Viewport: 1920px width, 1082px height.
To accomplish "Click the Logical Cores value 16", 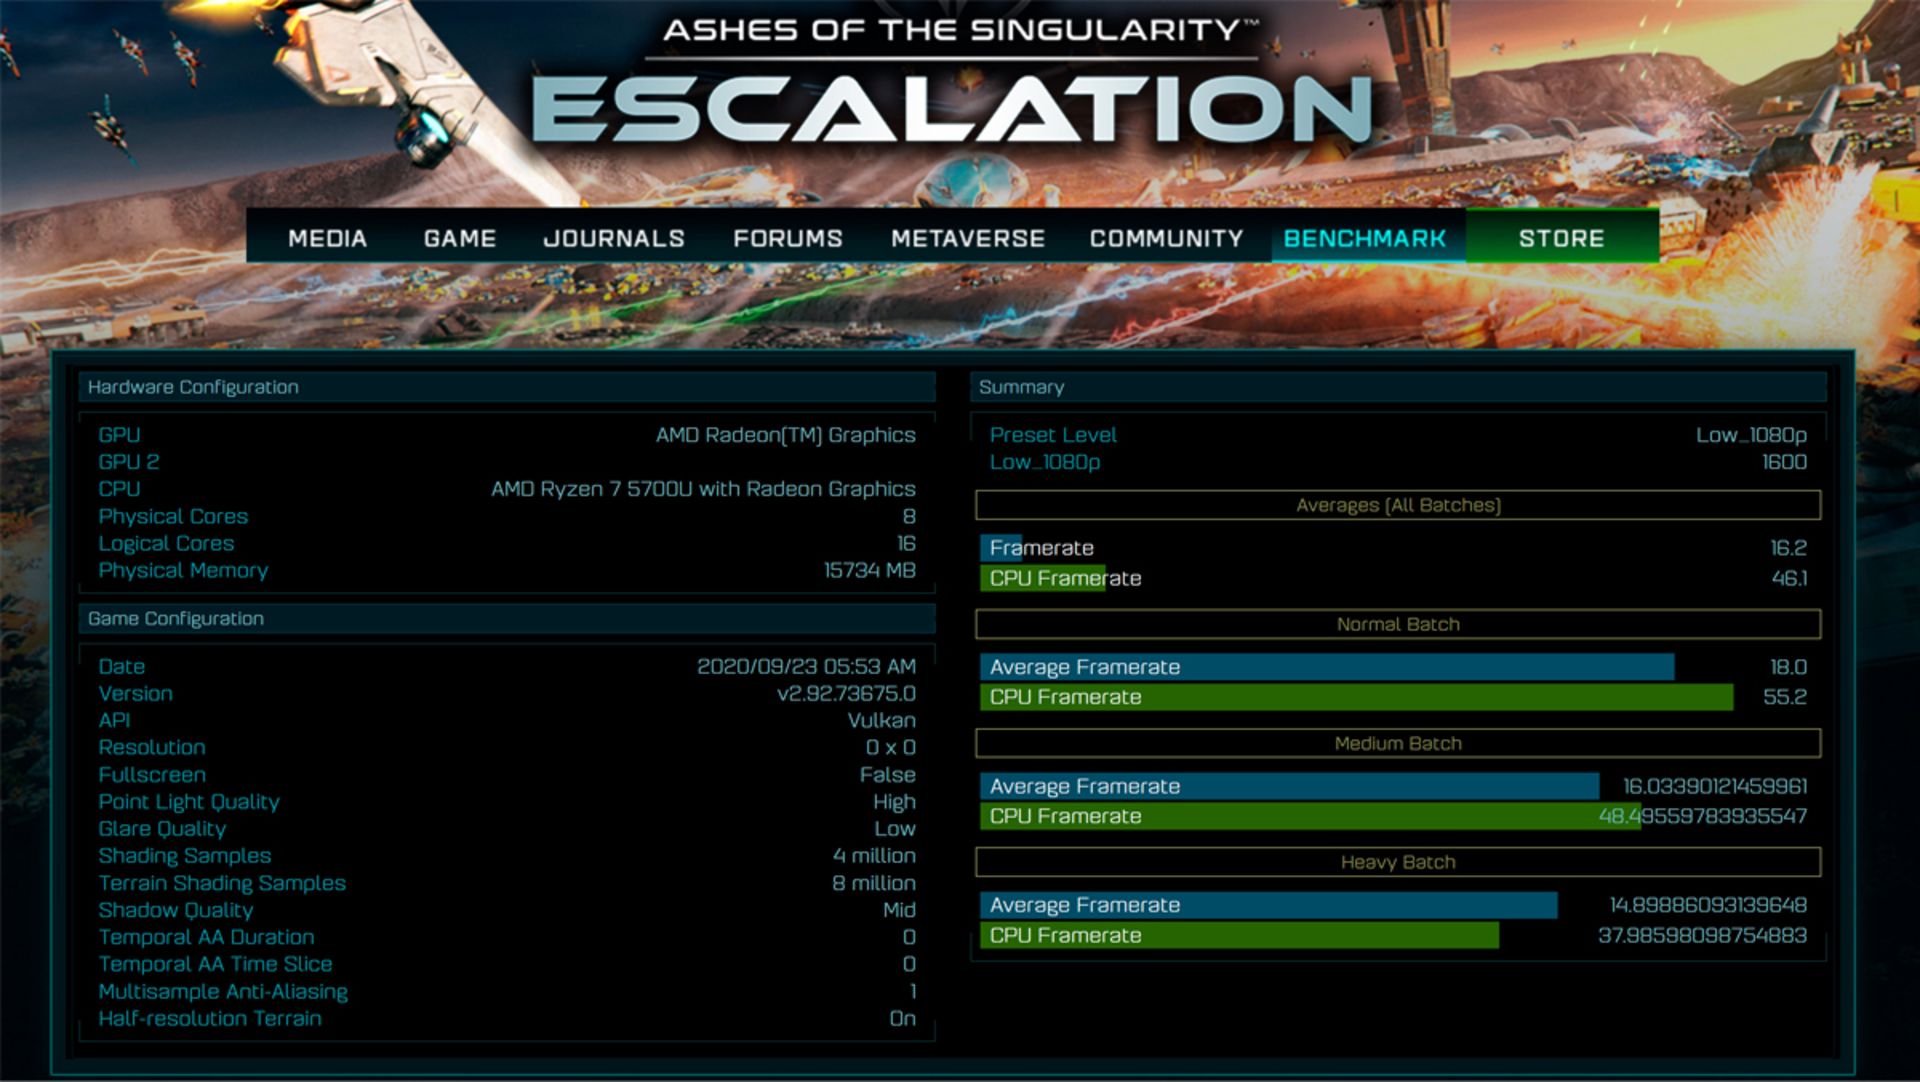I will [x=905, y=543].
